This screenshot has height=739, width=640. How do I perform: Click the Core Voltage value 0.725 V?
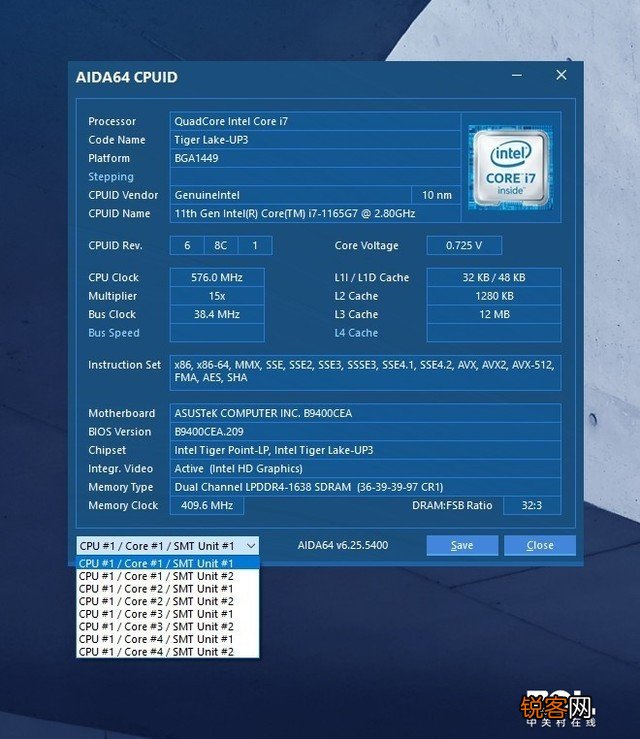tap(464, 246)
